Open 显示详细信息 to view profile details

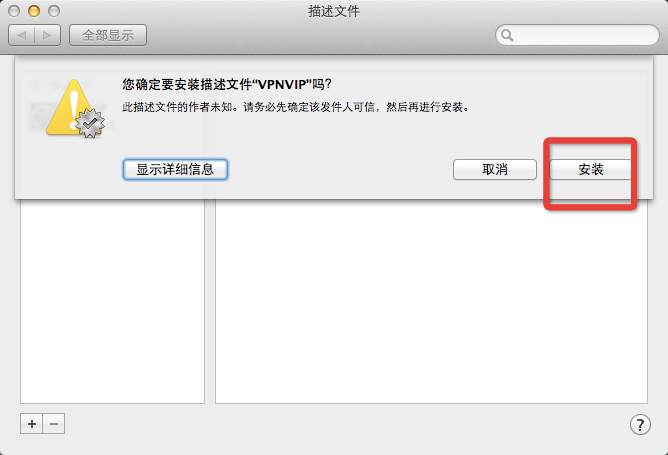(x=175, y=170)
